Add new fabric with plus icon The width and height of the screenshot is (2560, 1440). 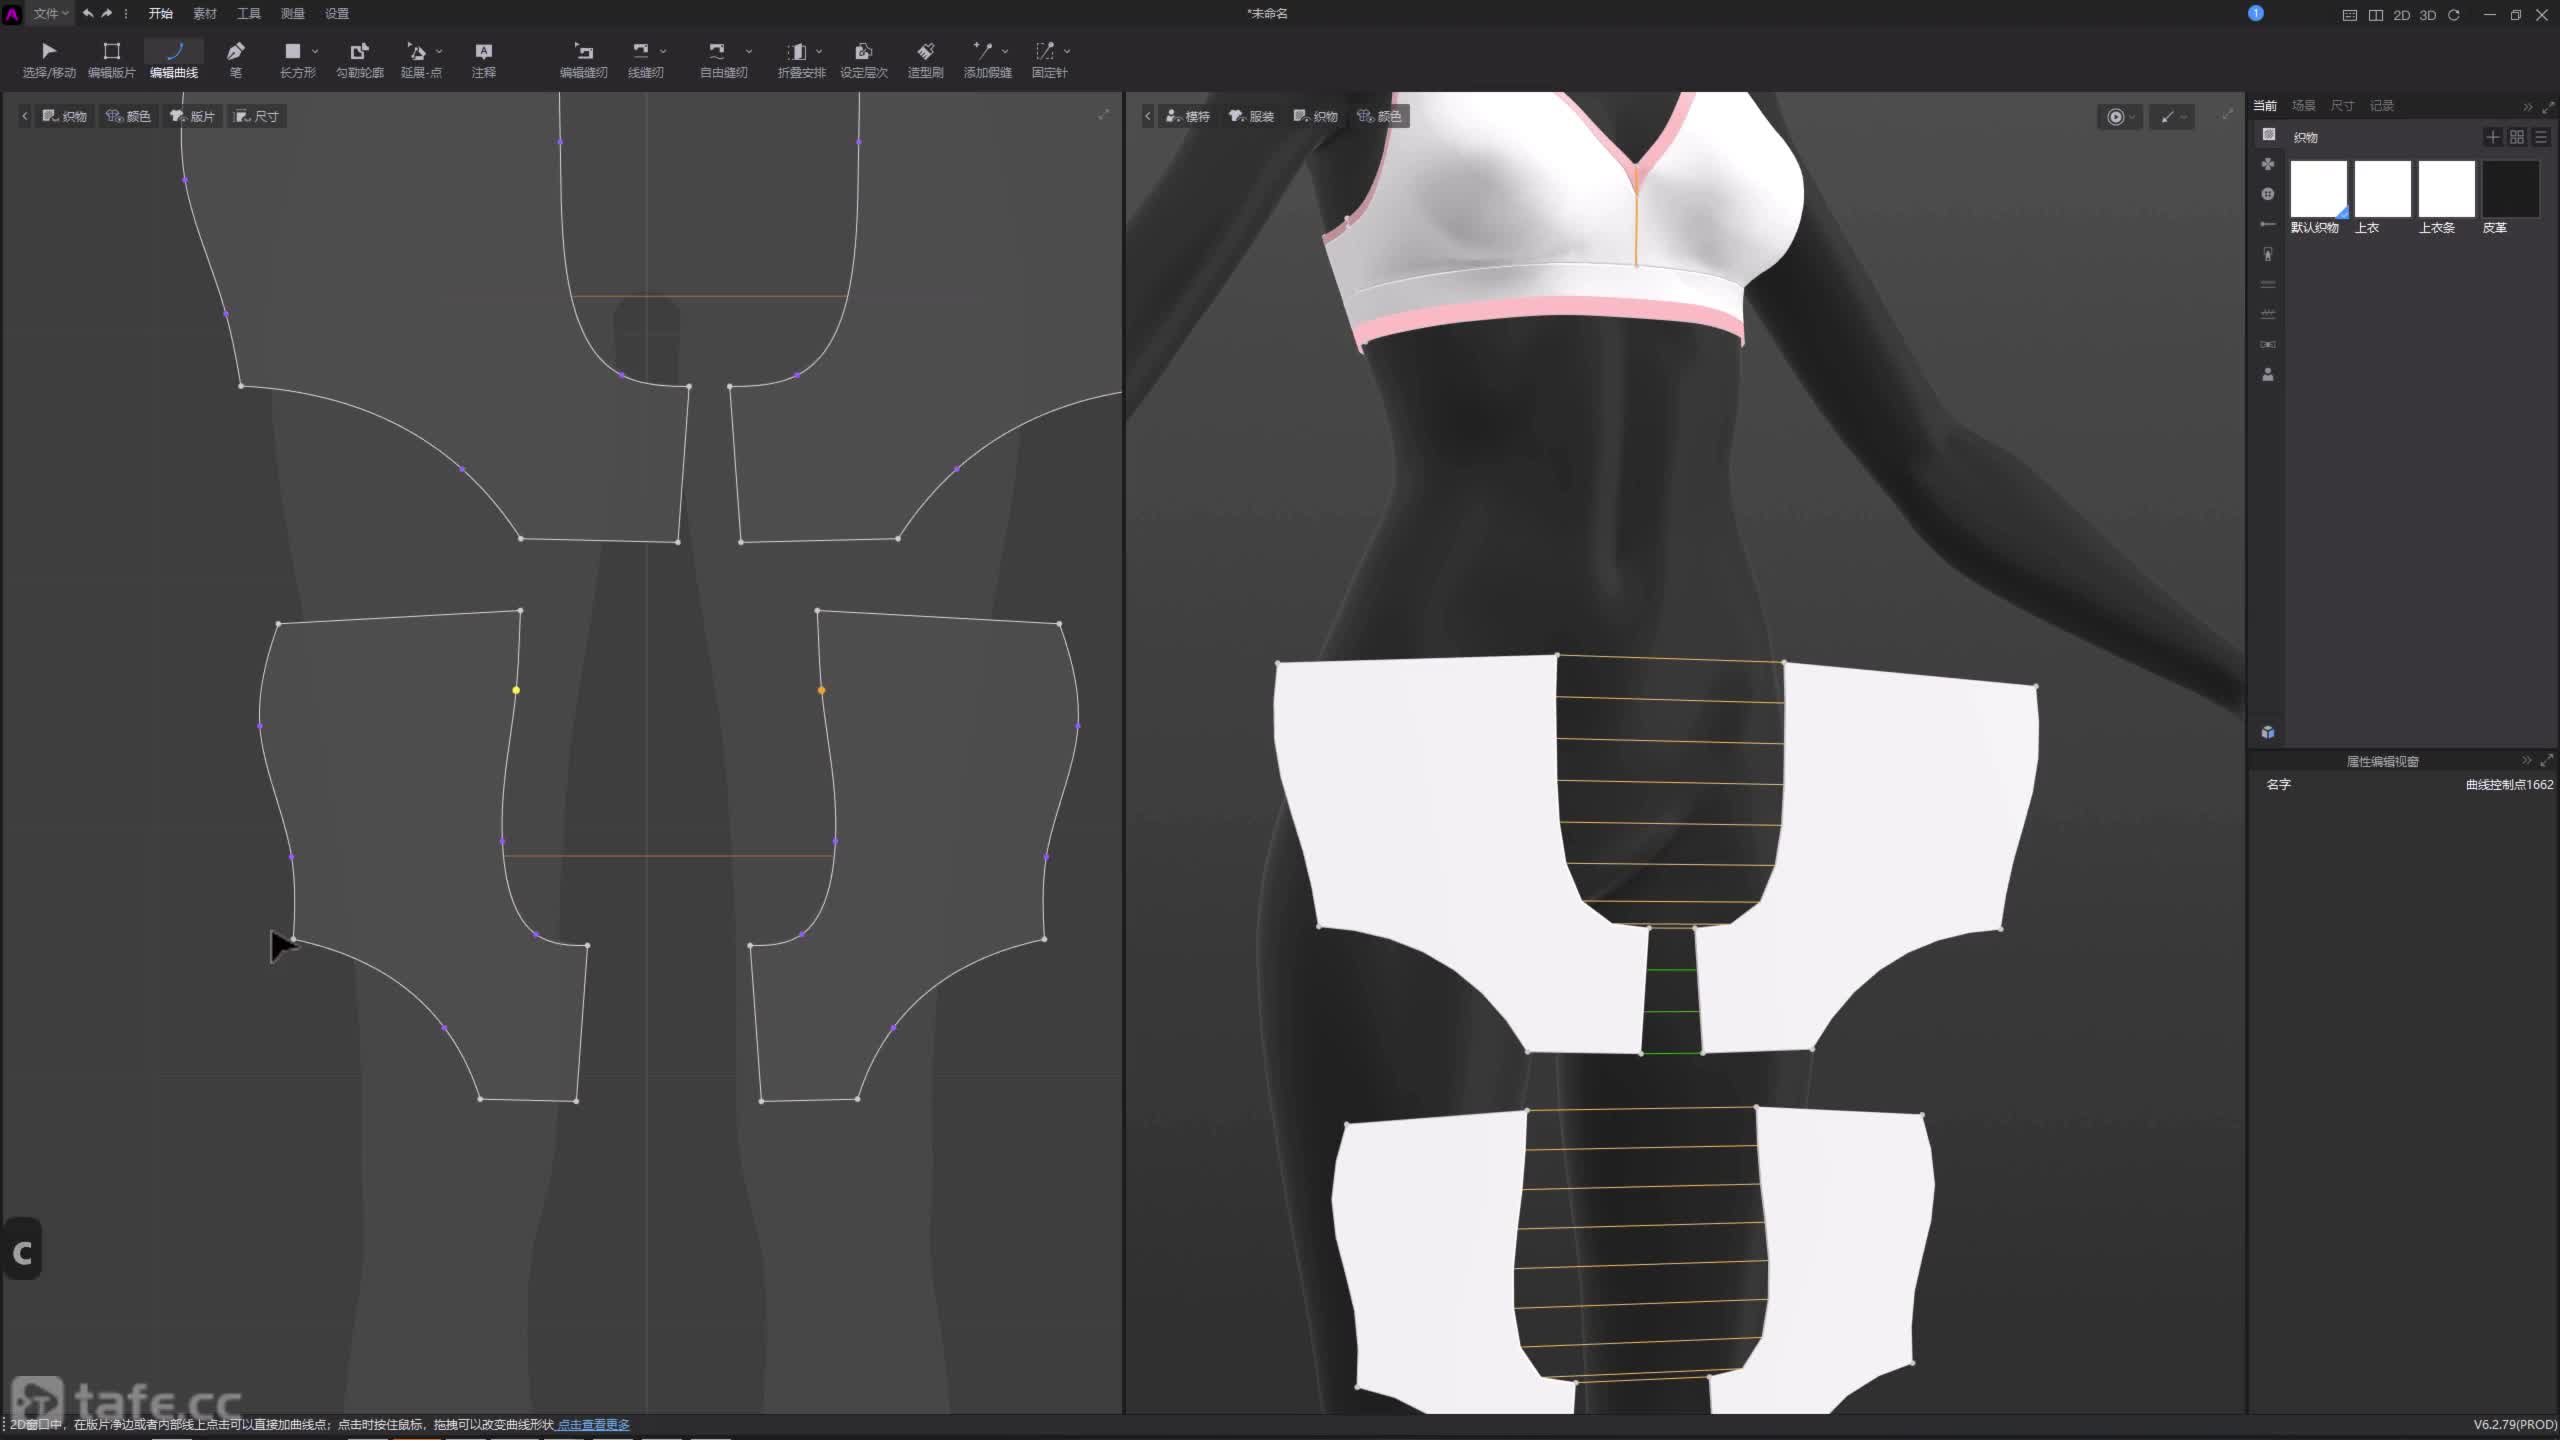(2493, 137)
